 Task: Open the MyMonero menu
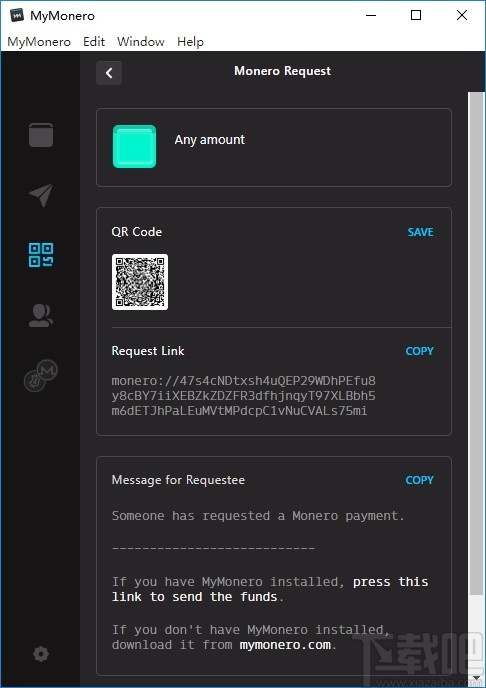click(39, 42)
